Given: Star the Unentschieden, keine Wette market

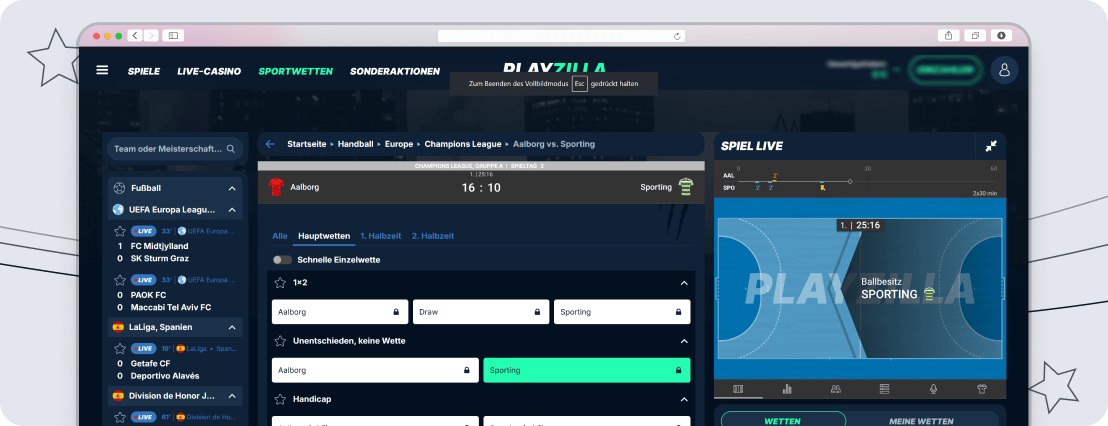Looking at the screenshot, I should [x=280, y=341].
